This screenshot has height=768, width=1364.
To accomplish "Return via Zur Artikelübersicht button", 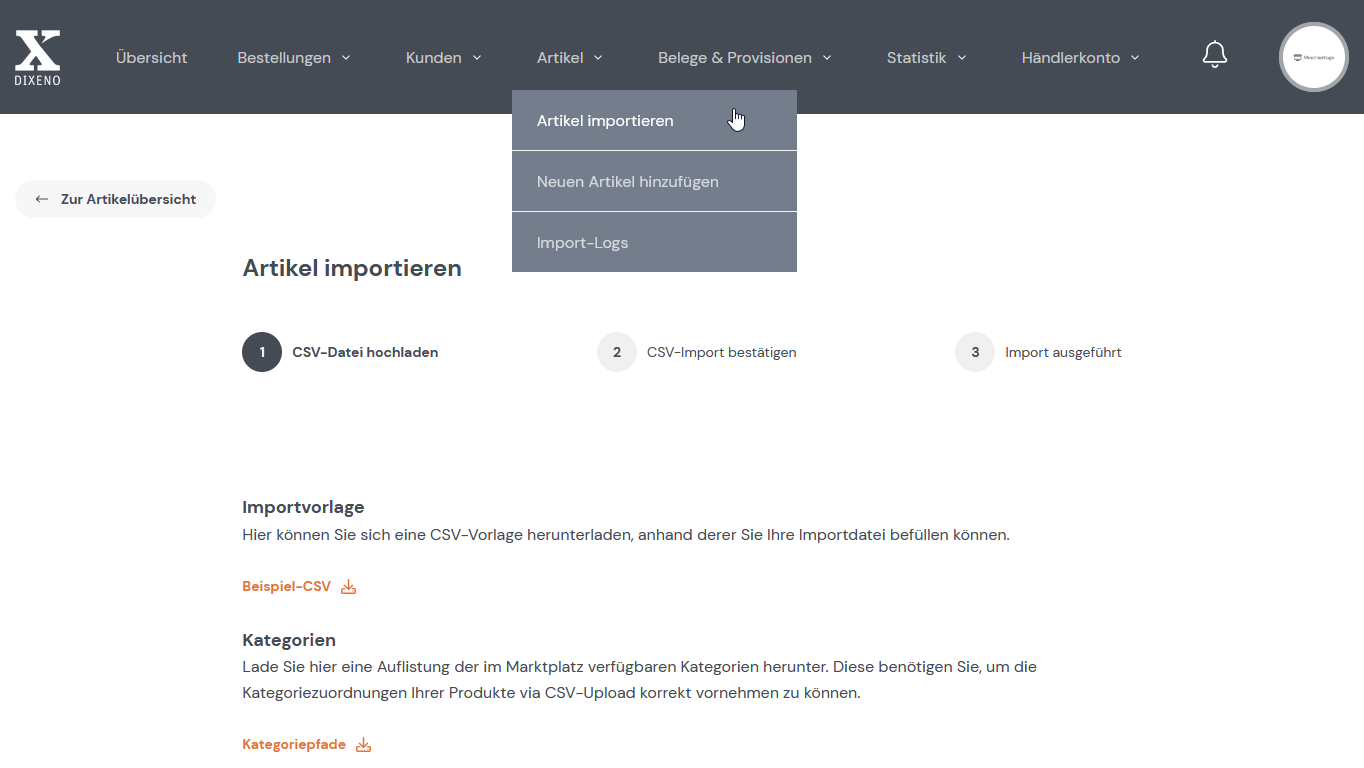I will click(x=115, y=199).
